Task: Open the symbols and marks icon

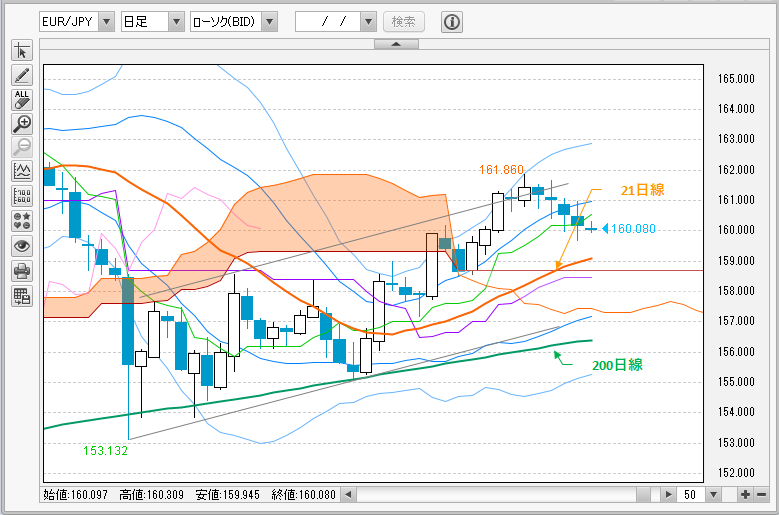Action: tap(22, 221)
